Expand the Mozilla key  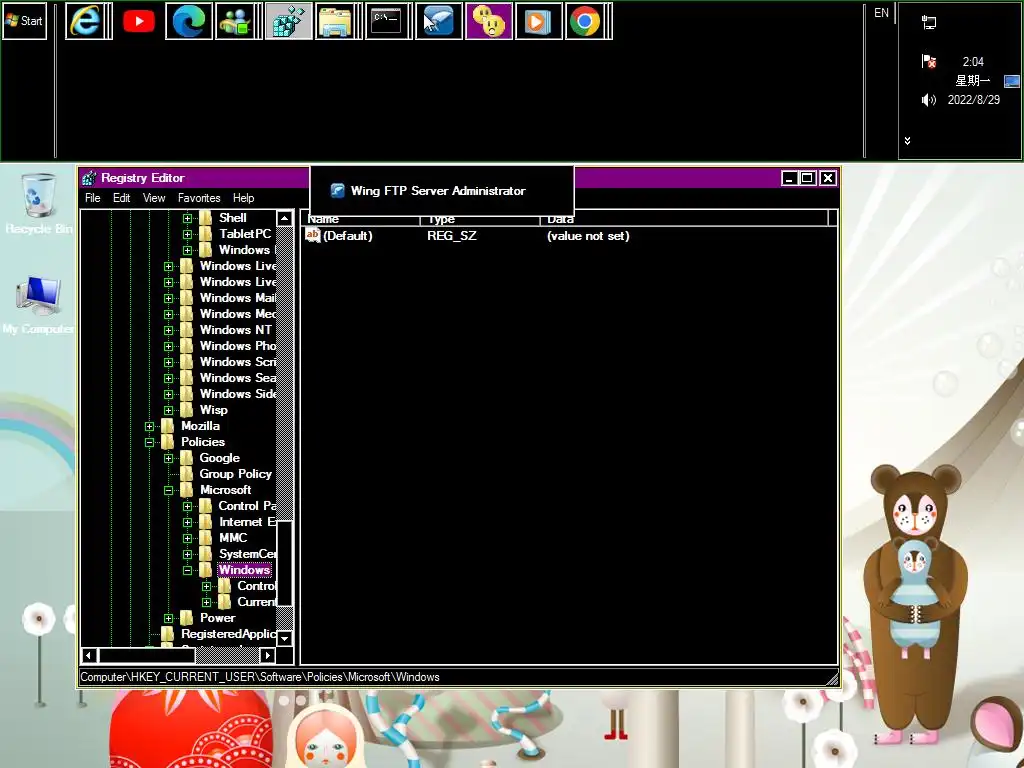(x=150, y=426)
